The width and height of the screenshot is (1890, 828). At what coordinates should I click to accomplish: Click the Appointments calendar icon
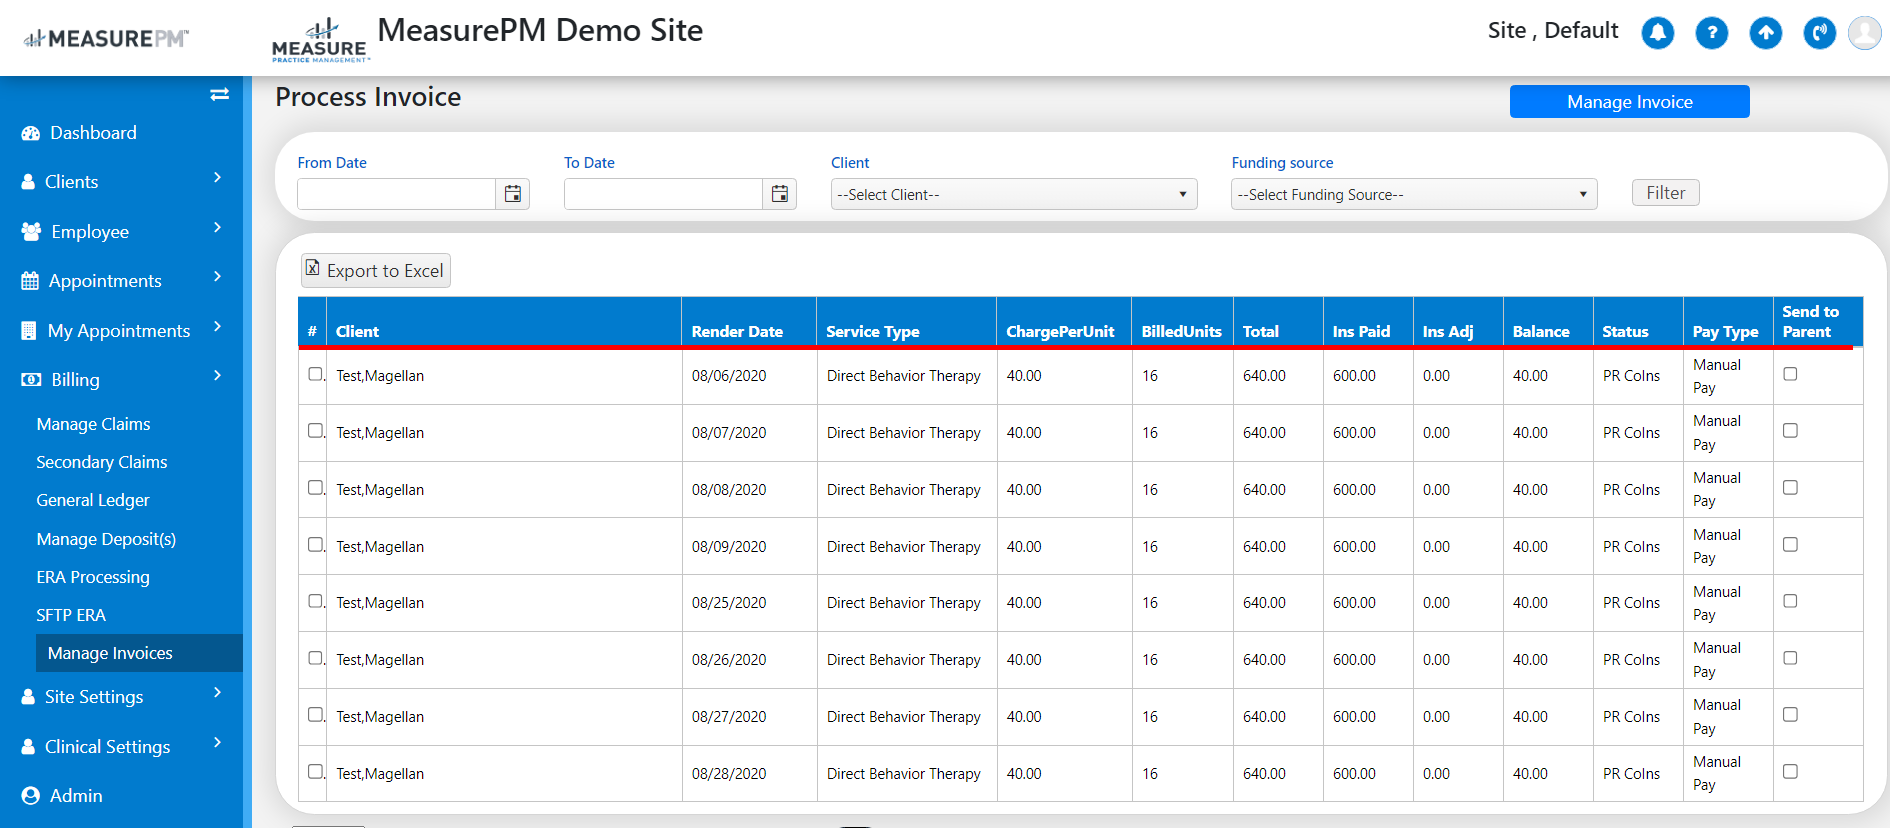[x=30, y=281]
